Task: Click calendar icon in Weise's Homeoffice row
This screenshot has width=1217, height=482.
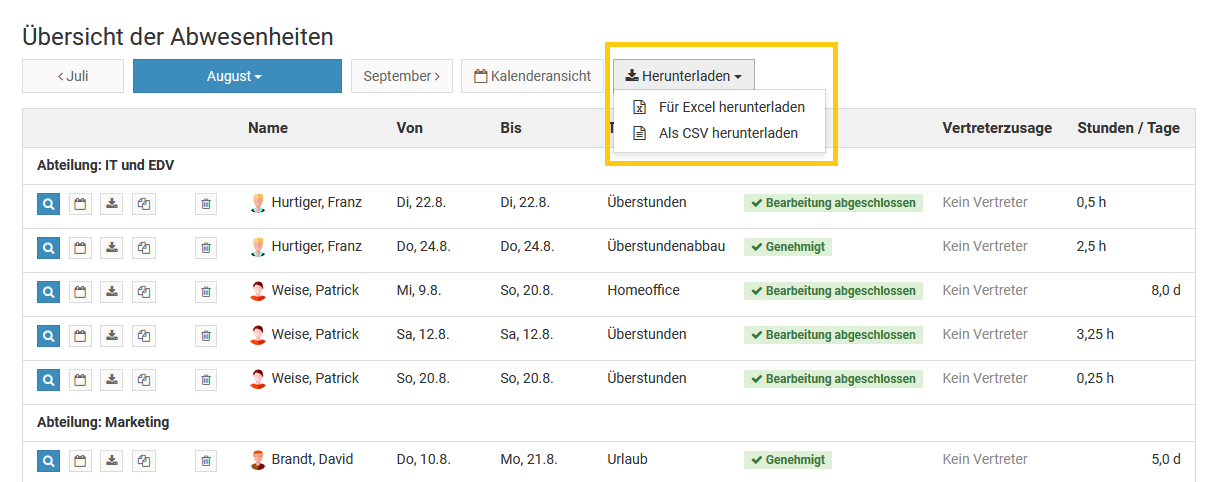Action: coord(80,291)
